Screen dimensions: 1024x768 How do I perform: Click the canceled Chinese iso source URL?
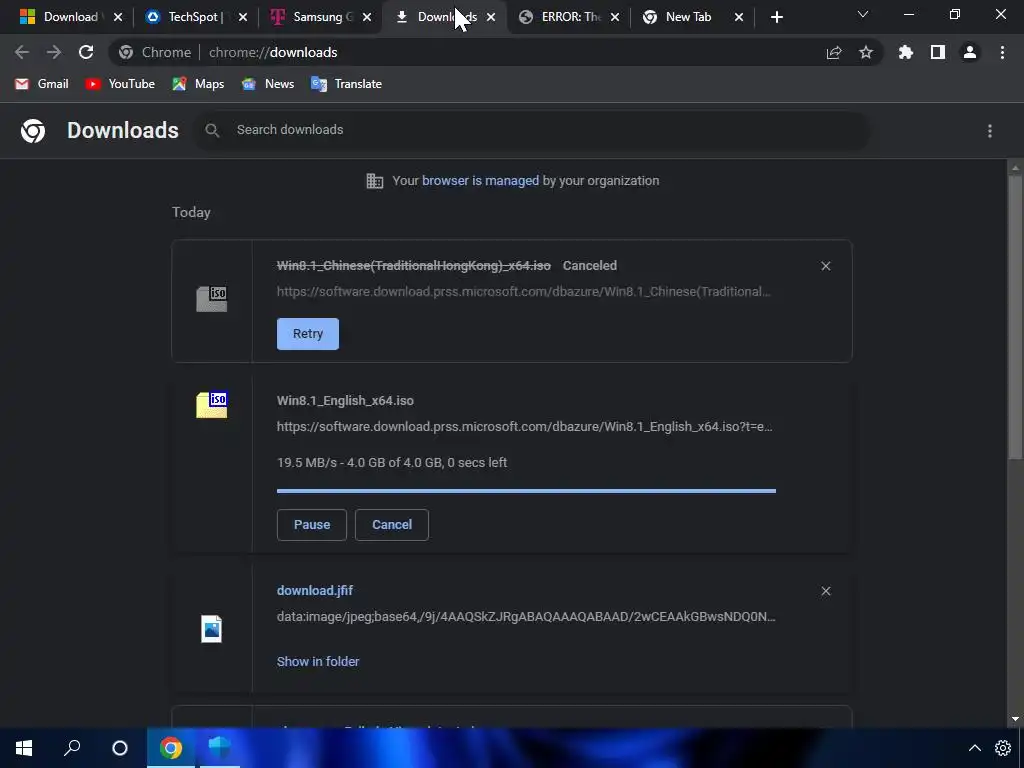[x=524, y=292]
